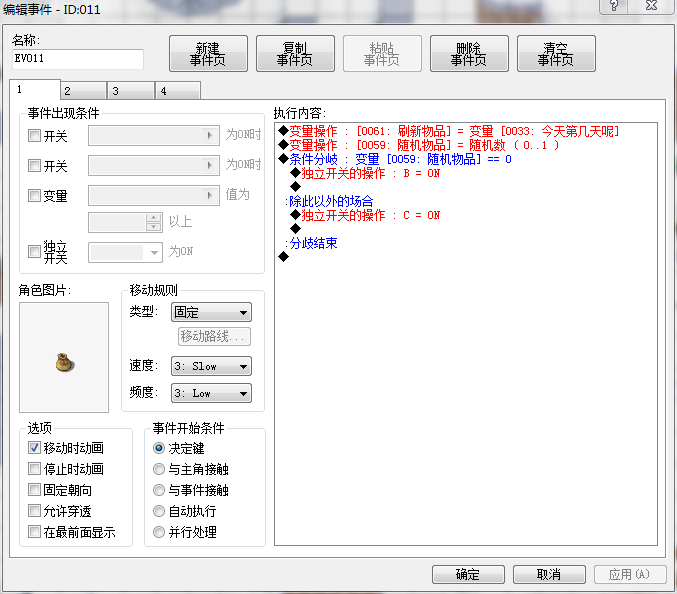Enable the 变量 condition checkbox
Image resolution: width=677 pixels, height=594 pixels.
coord(34,196)
